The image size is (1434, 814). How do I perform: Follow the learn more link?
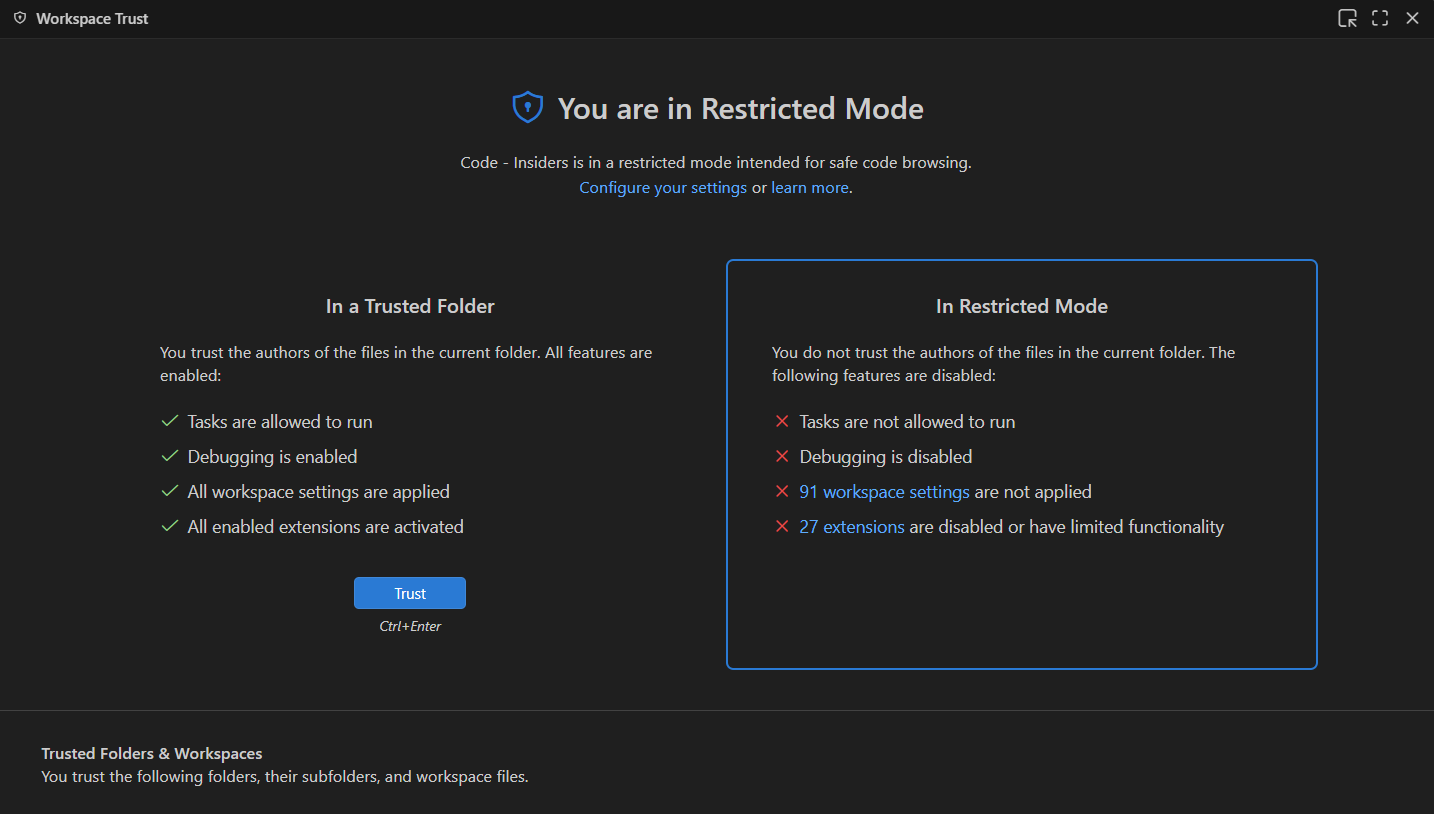click(x=810, y=187)
